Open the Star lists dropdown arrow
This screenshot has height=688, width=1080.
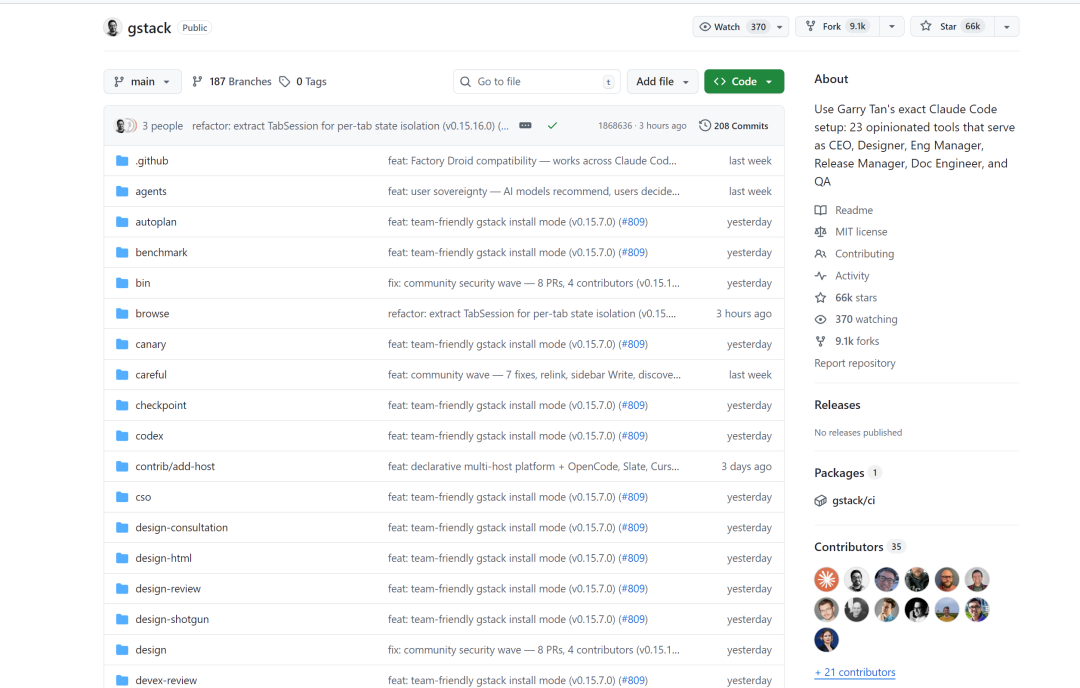coord(1006,27)
